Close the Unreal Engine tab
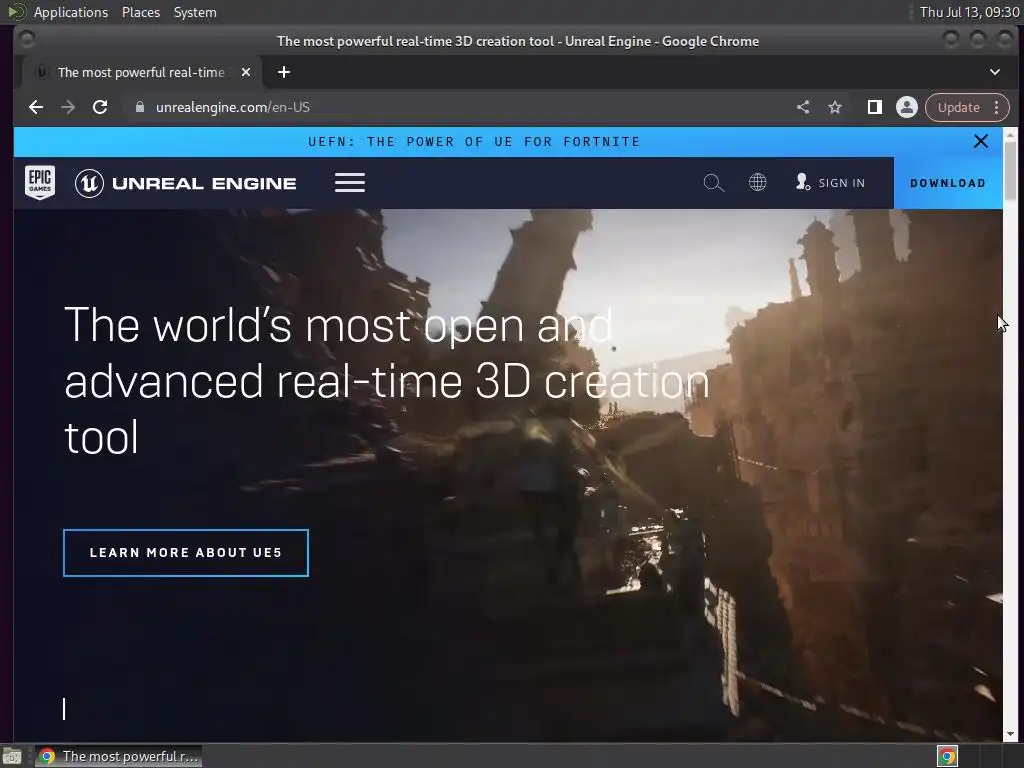Image resolution: width=1024 pixels, height=768 pixels. click(246, 72)
